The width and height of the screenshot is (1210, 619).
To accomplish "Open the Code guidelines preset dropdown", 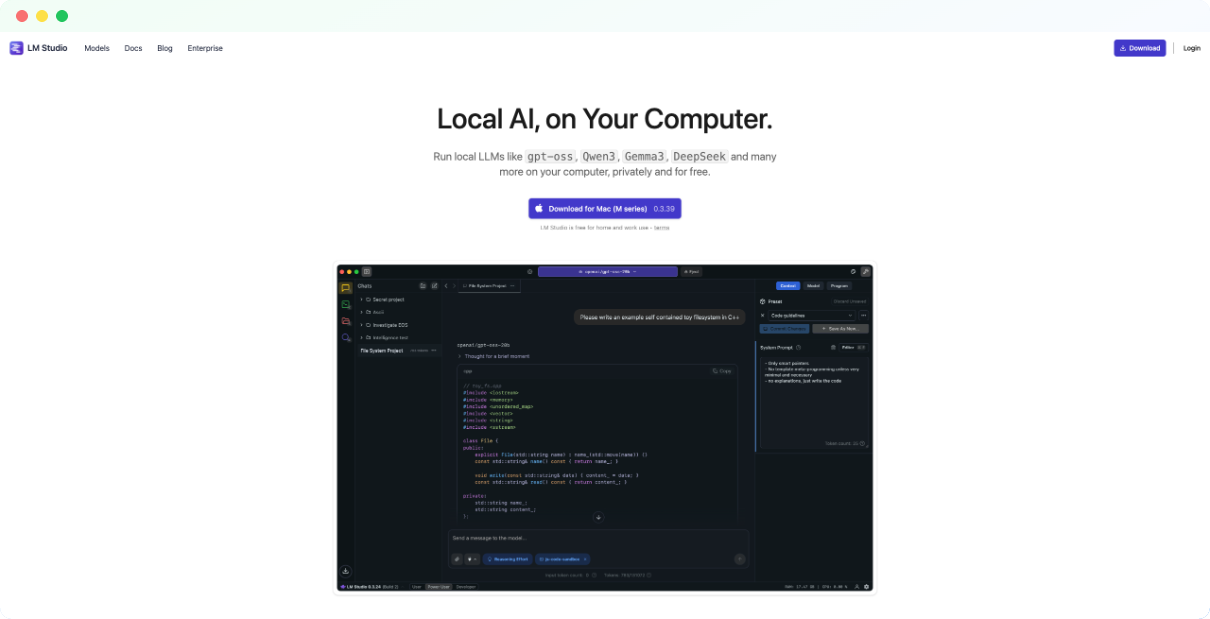I will tap(812, 315).
